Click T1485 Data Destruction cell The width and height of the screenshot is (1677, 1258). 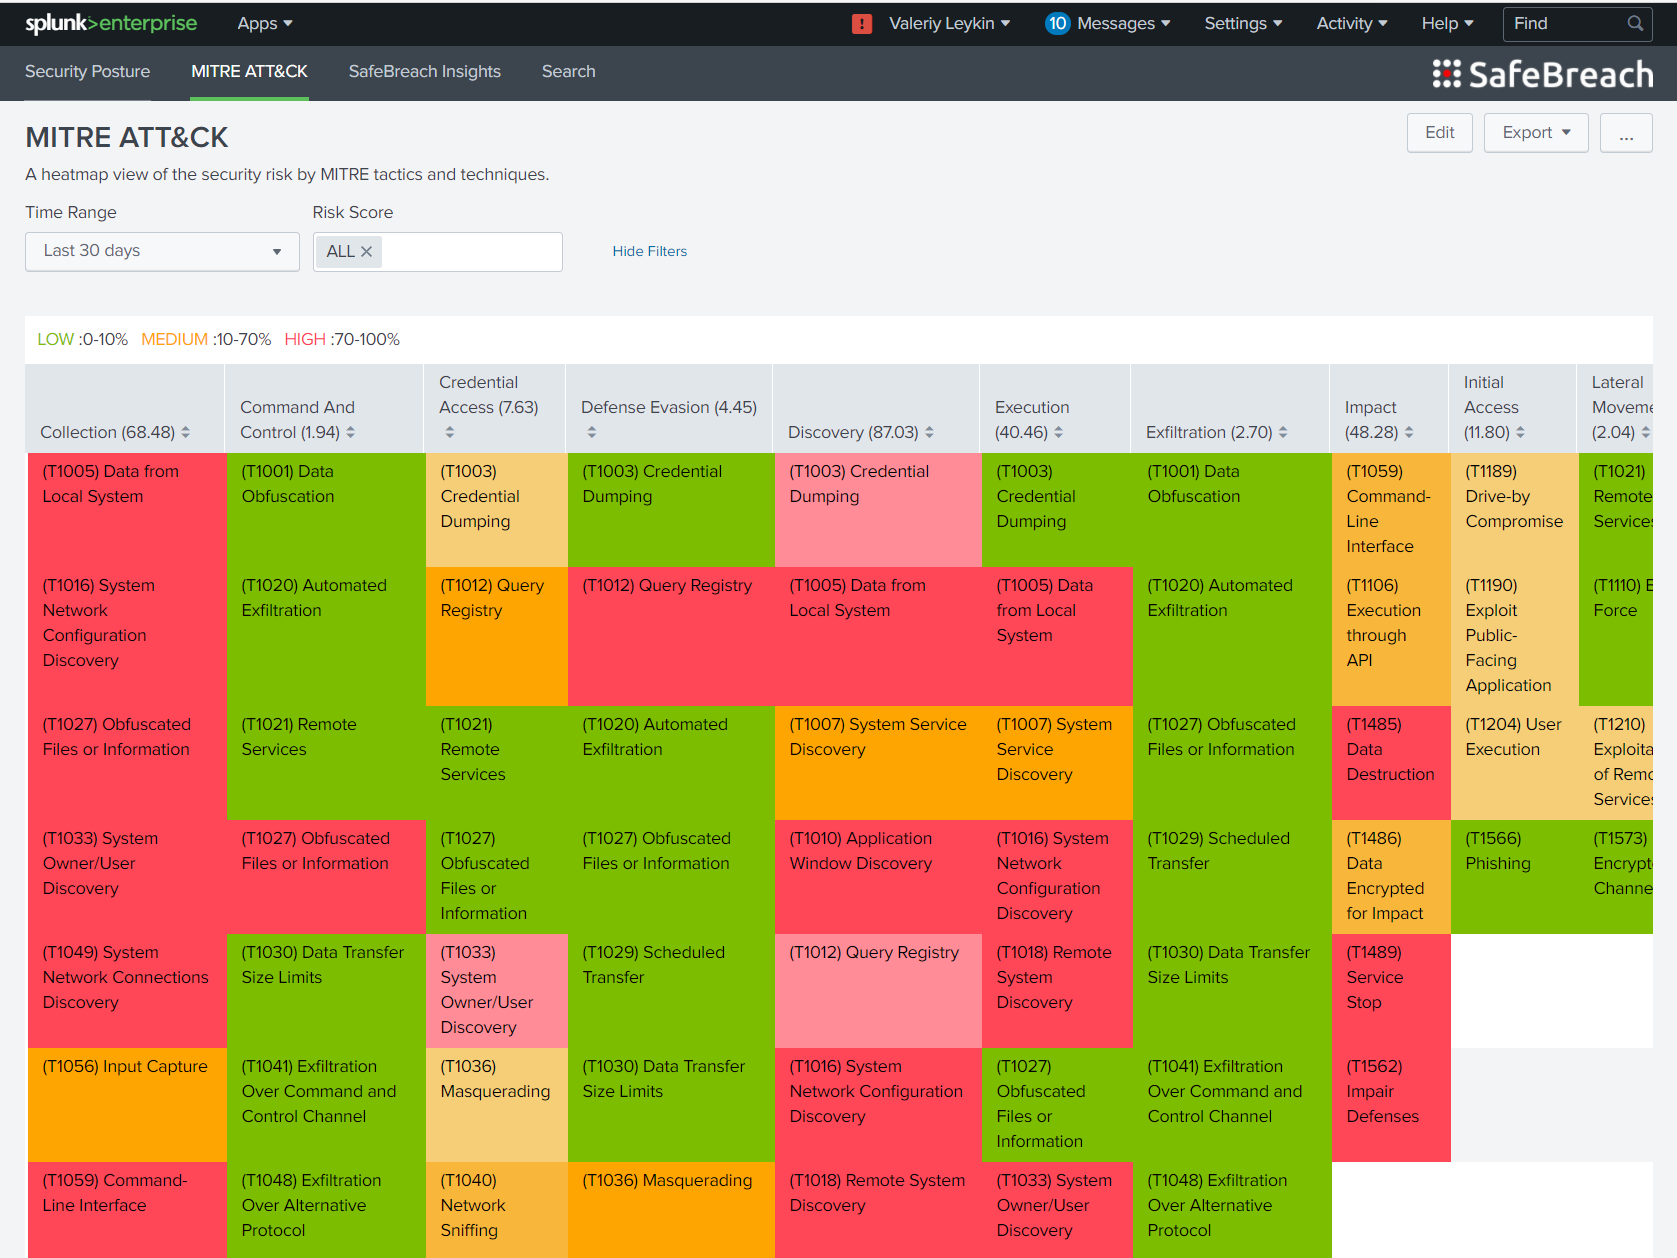coord(1391,763)
